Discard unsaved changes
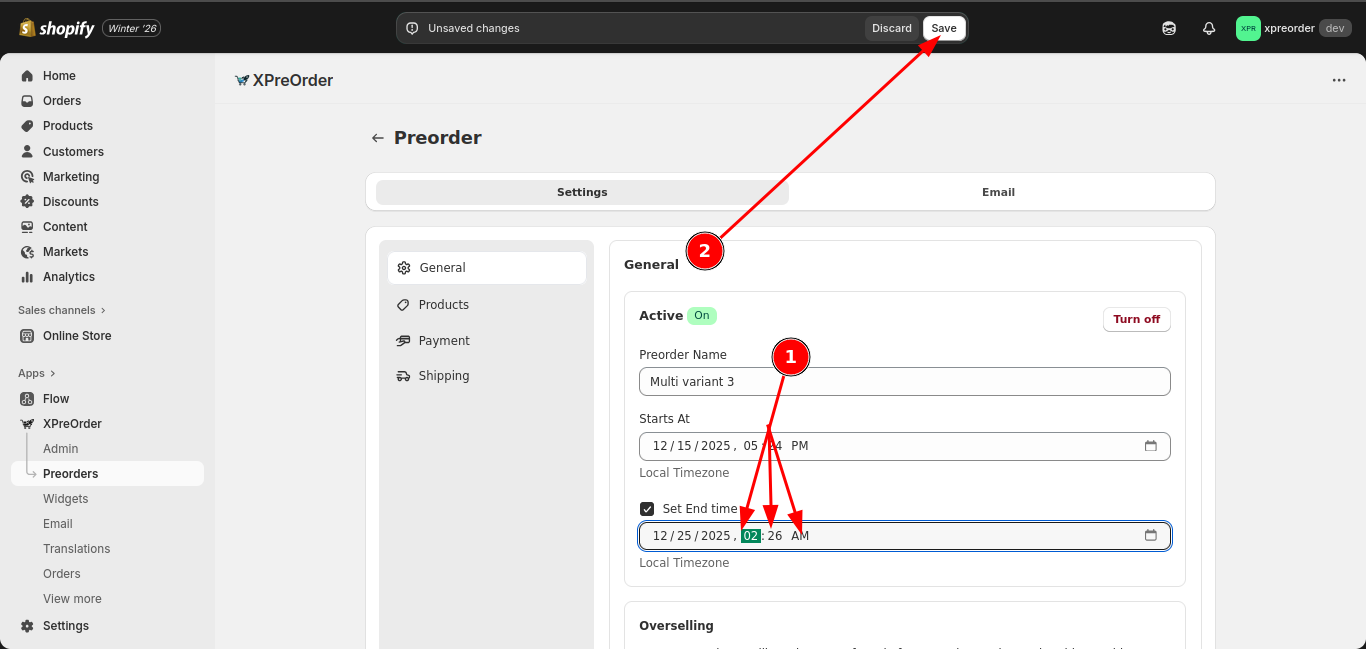The height and width of the screenshot is (649, 1366). click(892, 28)
